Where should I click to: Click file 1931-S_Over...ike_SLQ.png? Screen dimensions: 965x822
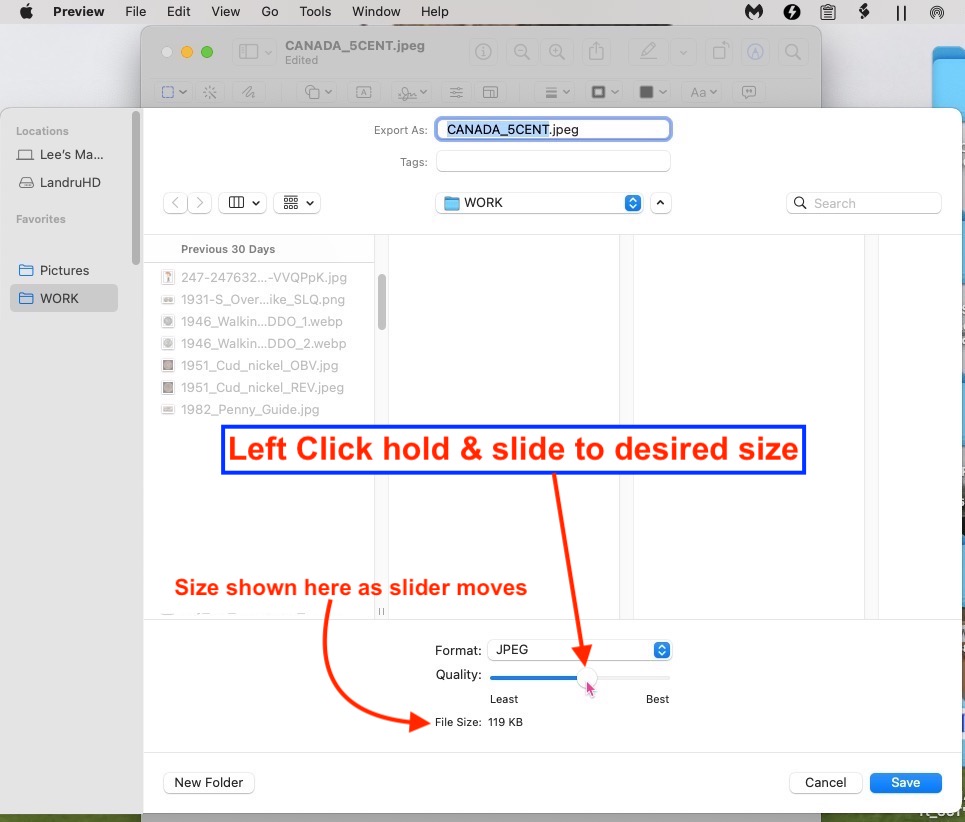click(263, 300)
